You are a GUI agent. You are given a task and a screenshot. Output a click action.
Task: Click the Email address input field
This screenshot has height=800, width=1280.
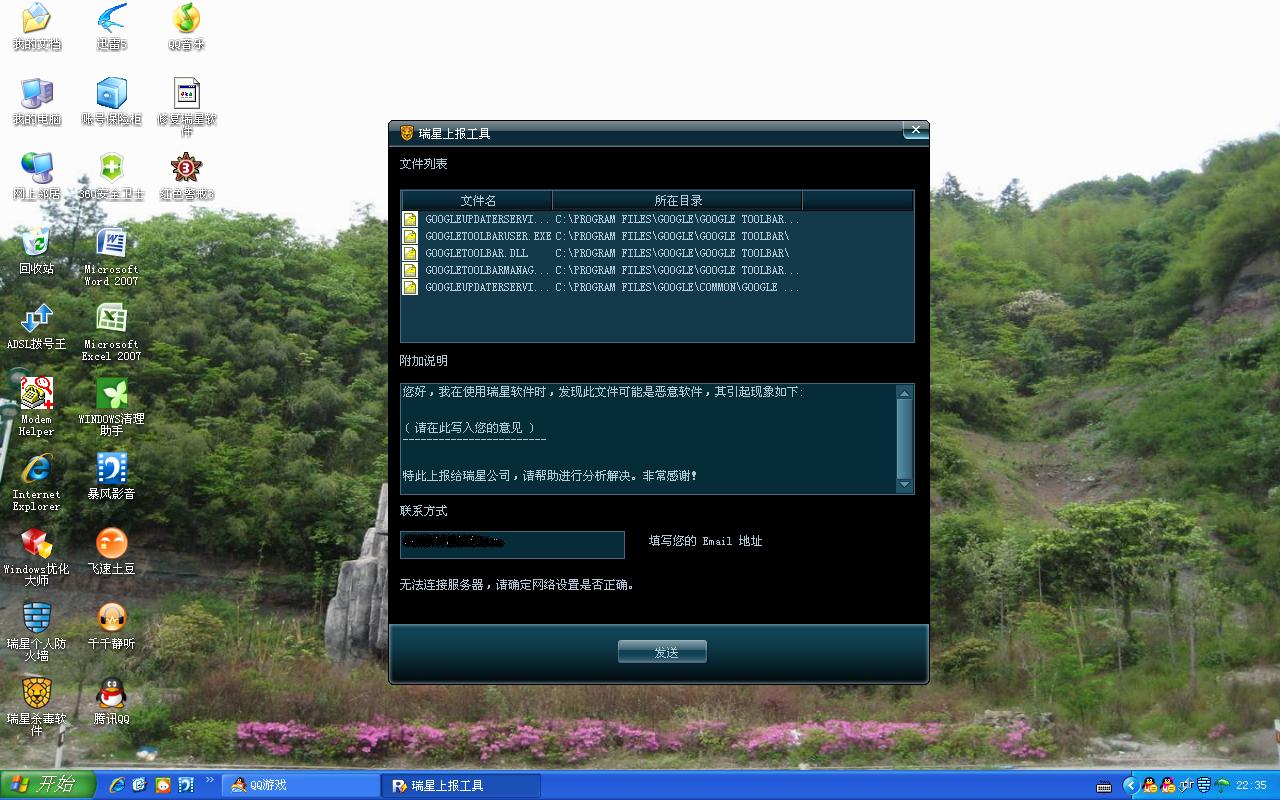[512, 545]
